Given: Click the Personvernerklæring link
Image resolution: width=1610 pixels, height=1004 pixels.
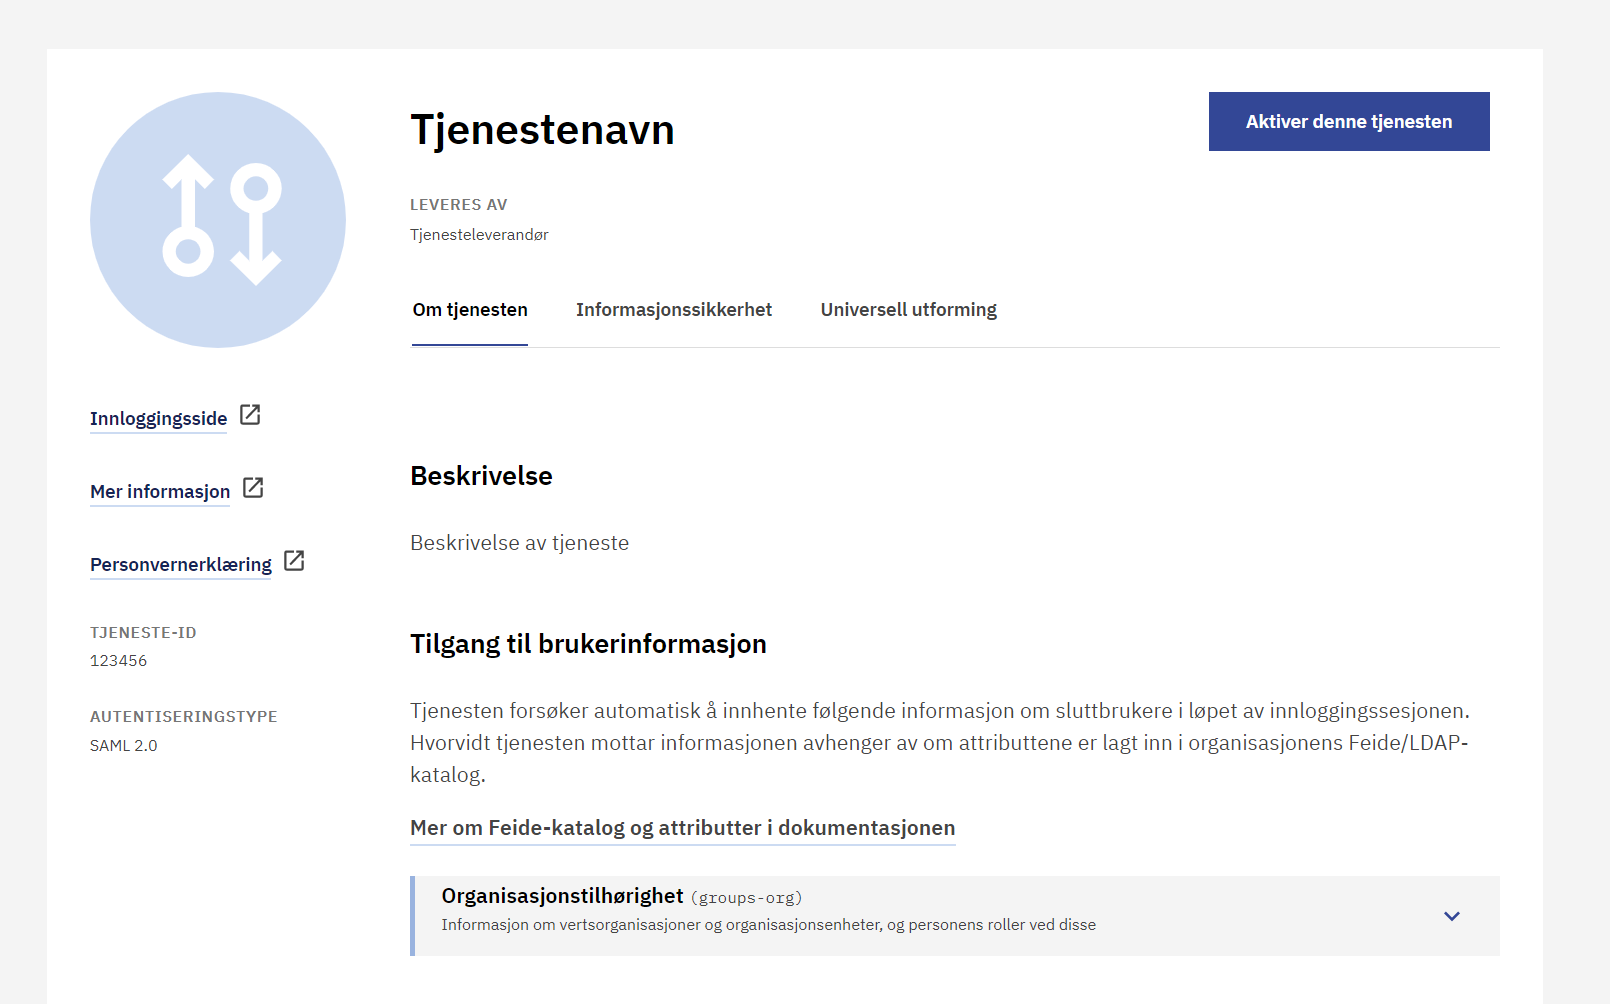Looking at the screenshot, I should point(180,564).
